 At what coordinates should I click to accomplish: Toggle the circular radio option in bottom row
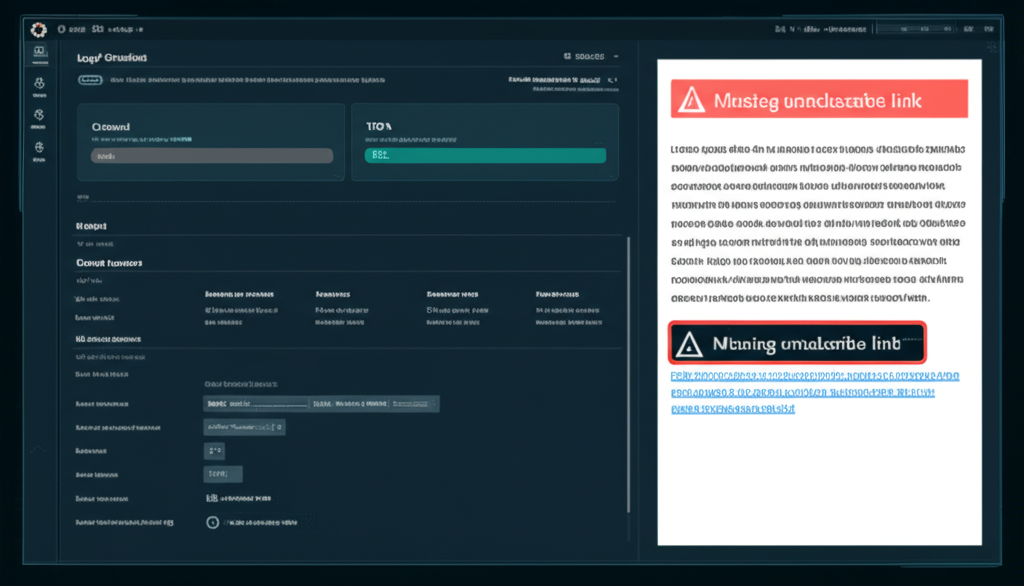[212, 521]
